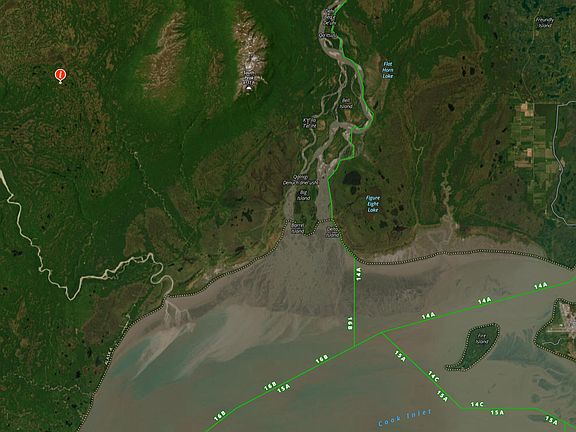Click the junction where 16B meets vertical line

354,345
